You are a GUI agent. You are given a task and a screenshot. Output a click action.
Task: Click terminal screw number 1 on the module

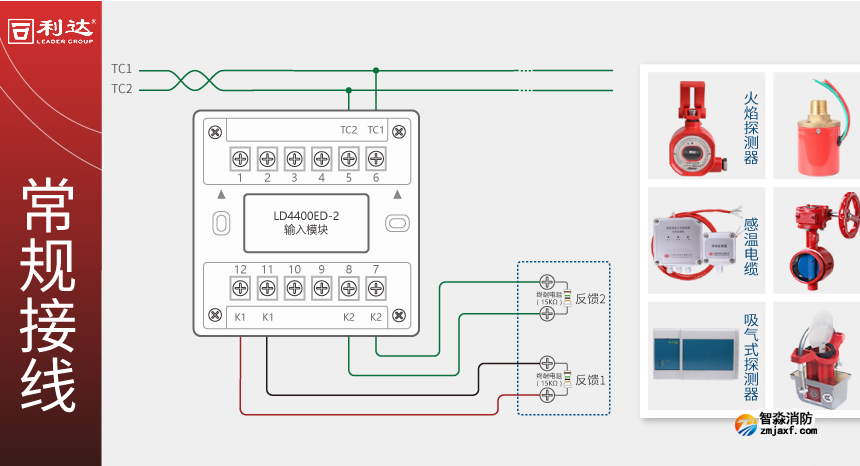tap(240, 158)
